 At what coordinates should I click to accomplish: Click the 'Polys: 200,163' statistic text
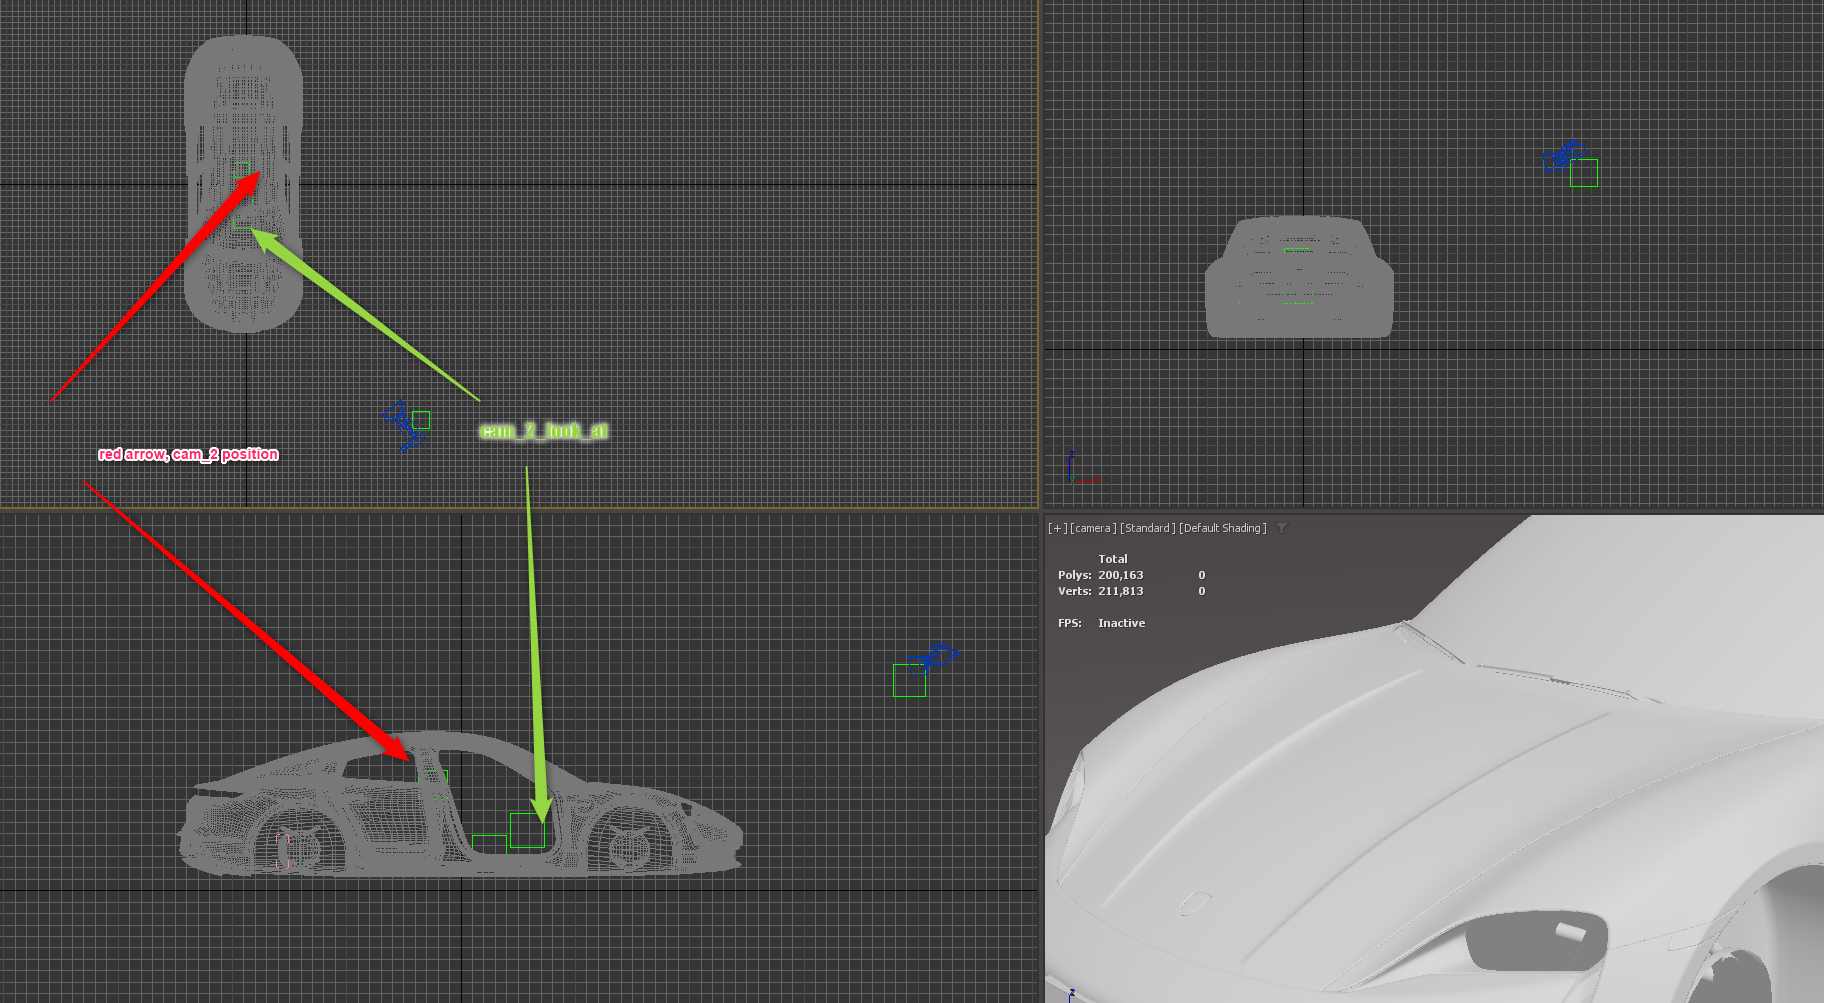(x=1100, y=575)
